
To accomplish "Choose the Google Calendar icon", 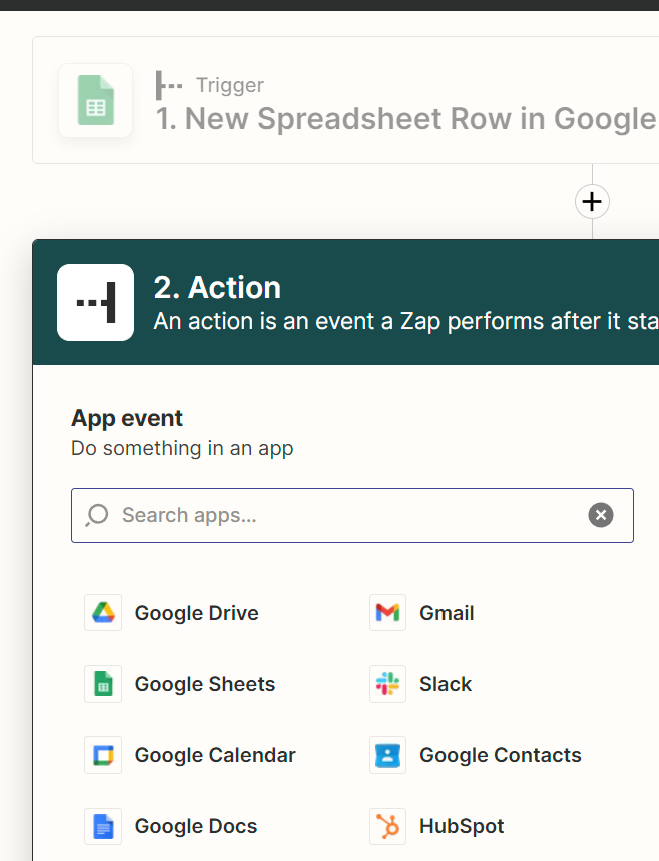I will point(102,755).
